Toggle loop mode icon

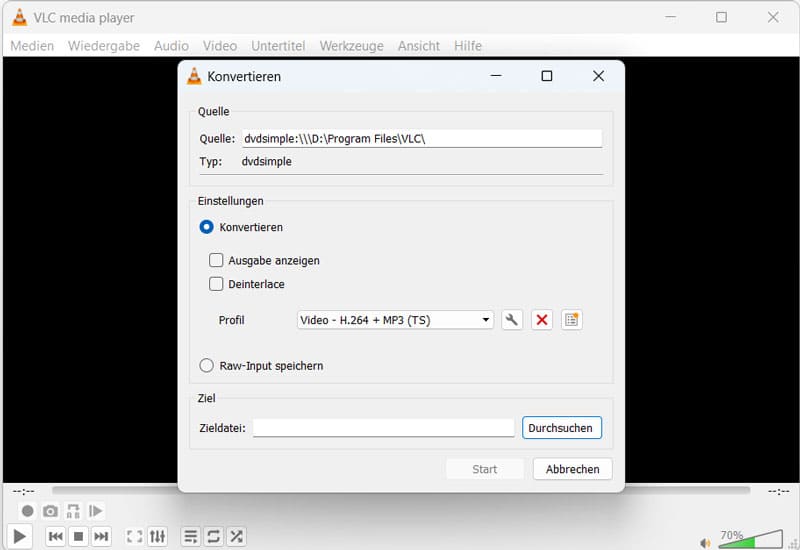pyautogui.click(x=213, y=536)
